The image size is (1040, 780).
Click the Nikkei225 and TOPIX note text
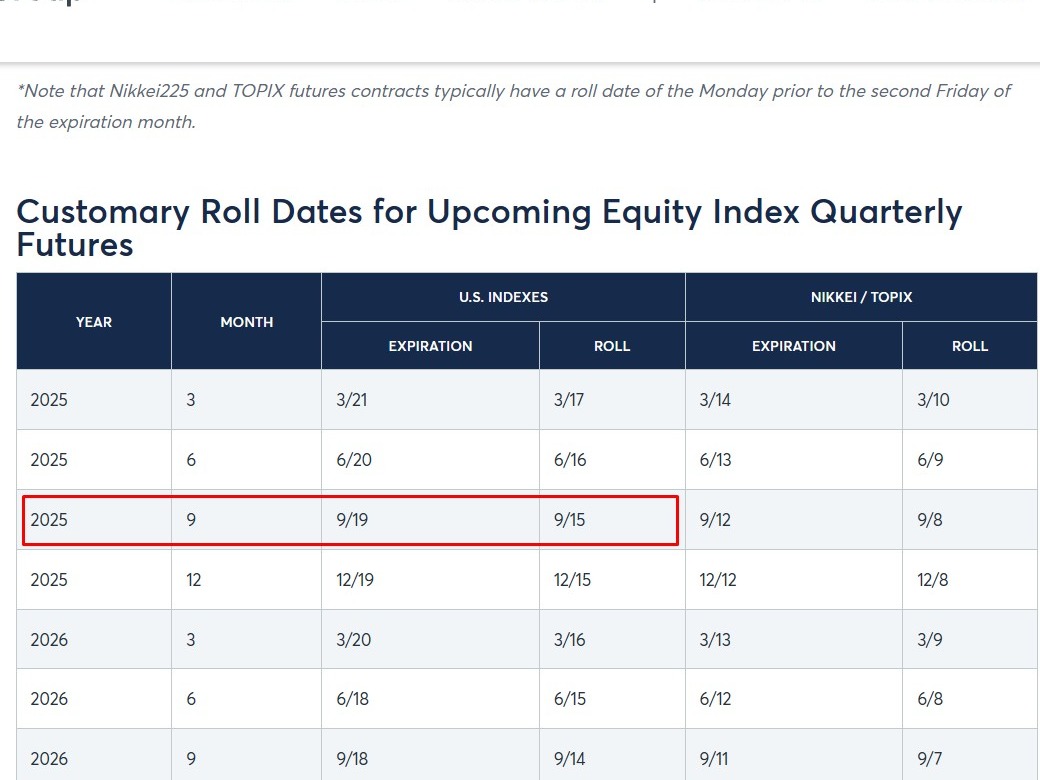tap(514, 106)
